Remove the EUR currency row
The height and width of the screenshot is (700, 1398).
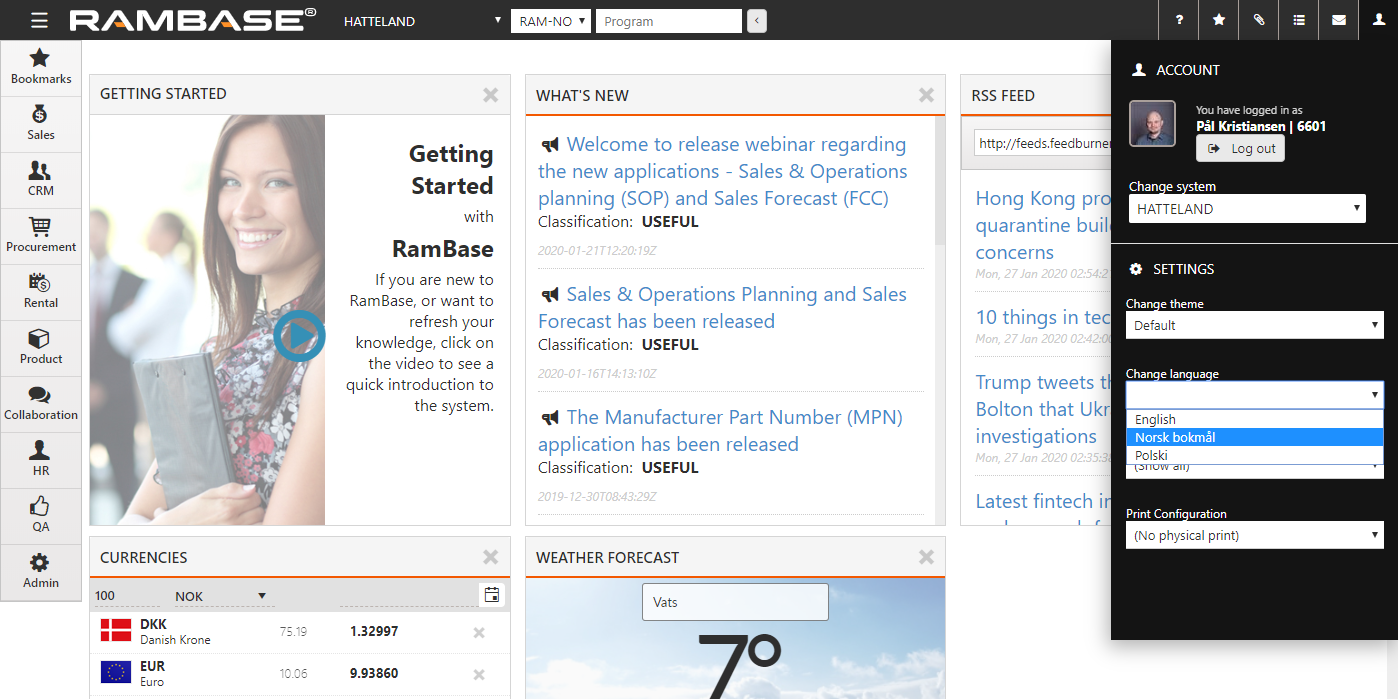tap(479, 674)
